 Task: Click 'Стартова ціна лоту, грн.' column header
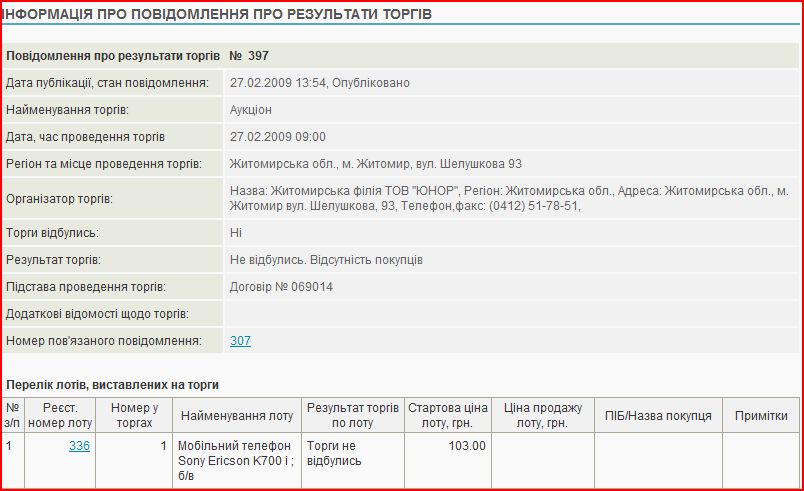tap(447, 416)
